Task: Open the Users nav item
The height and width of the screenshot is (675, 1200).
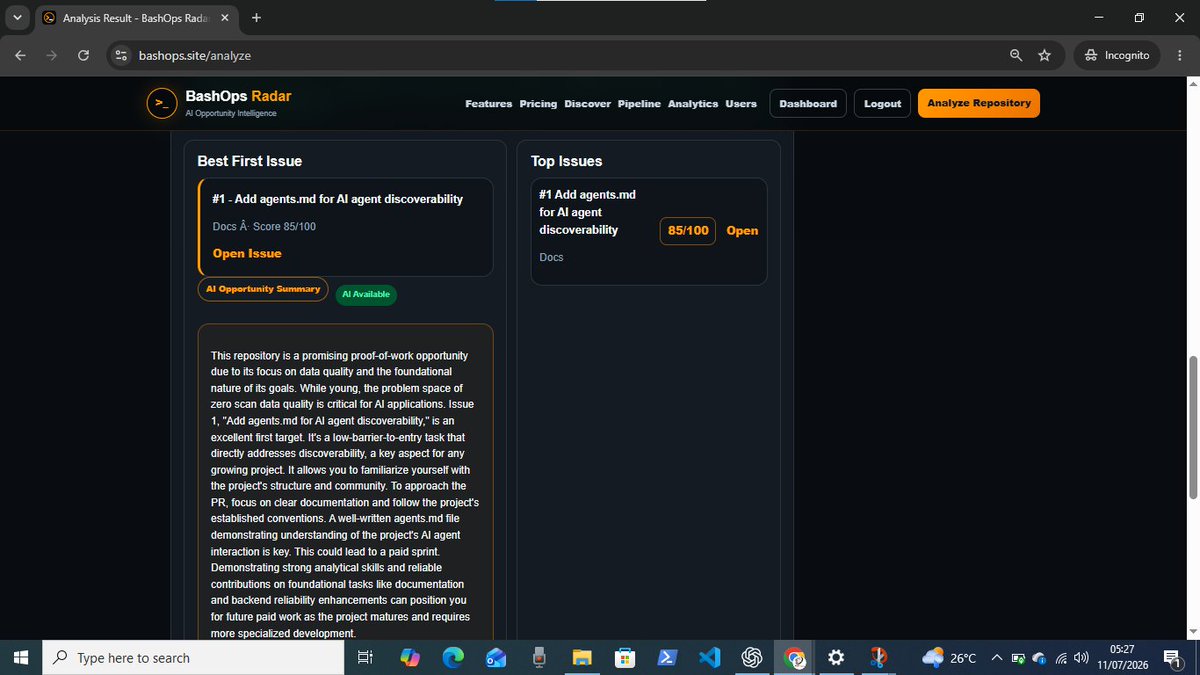Action: pyautogui.click(x=741, y=104)
